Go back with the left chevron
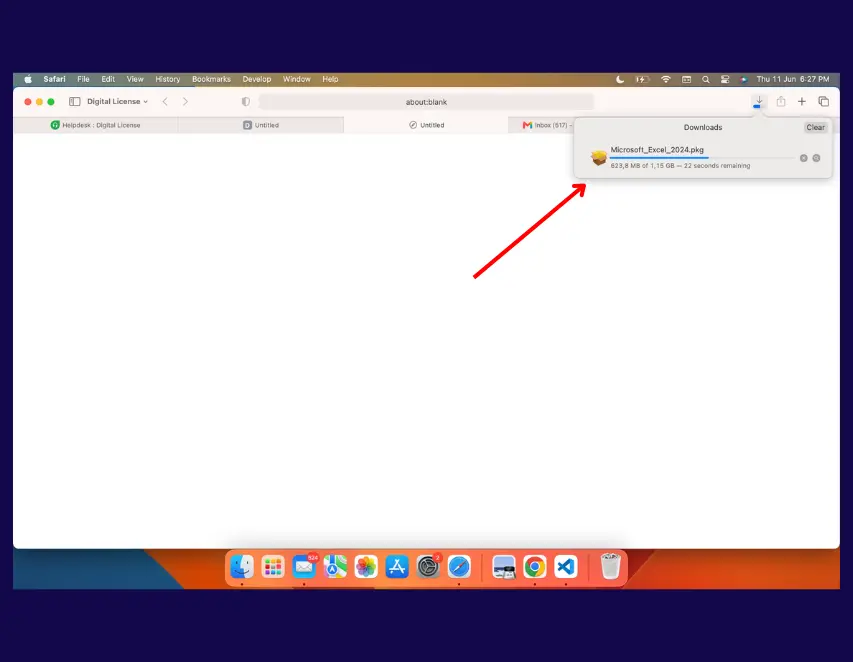853x662 pixels. coord(165,102)
